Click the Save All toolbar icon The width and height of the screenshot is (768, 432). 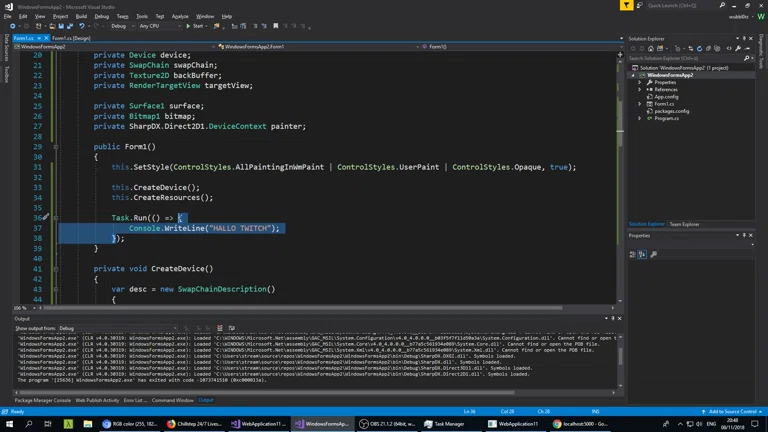(x=70, y=26)
